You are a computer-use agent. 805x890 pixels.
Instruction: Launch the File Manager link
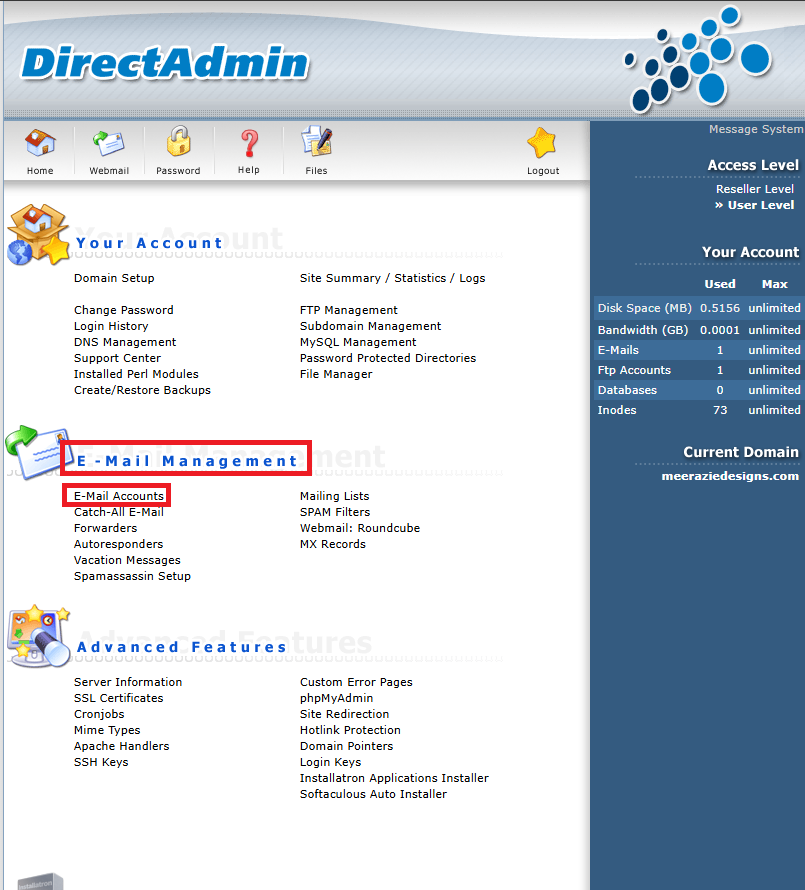point(336,374)
